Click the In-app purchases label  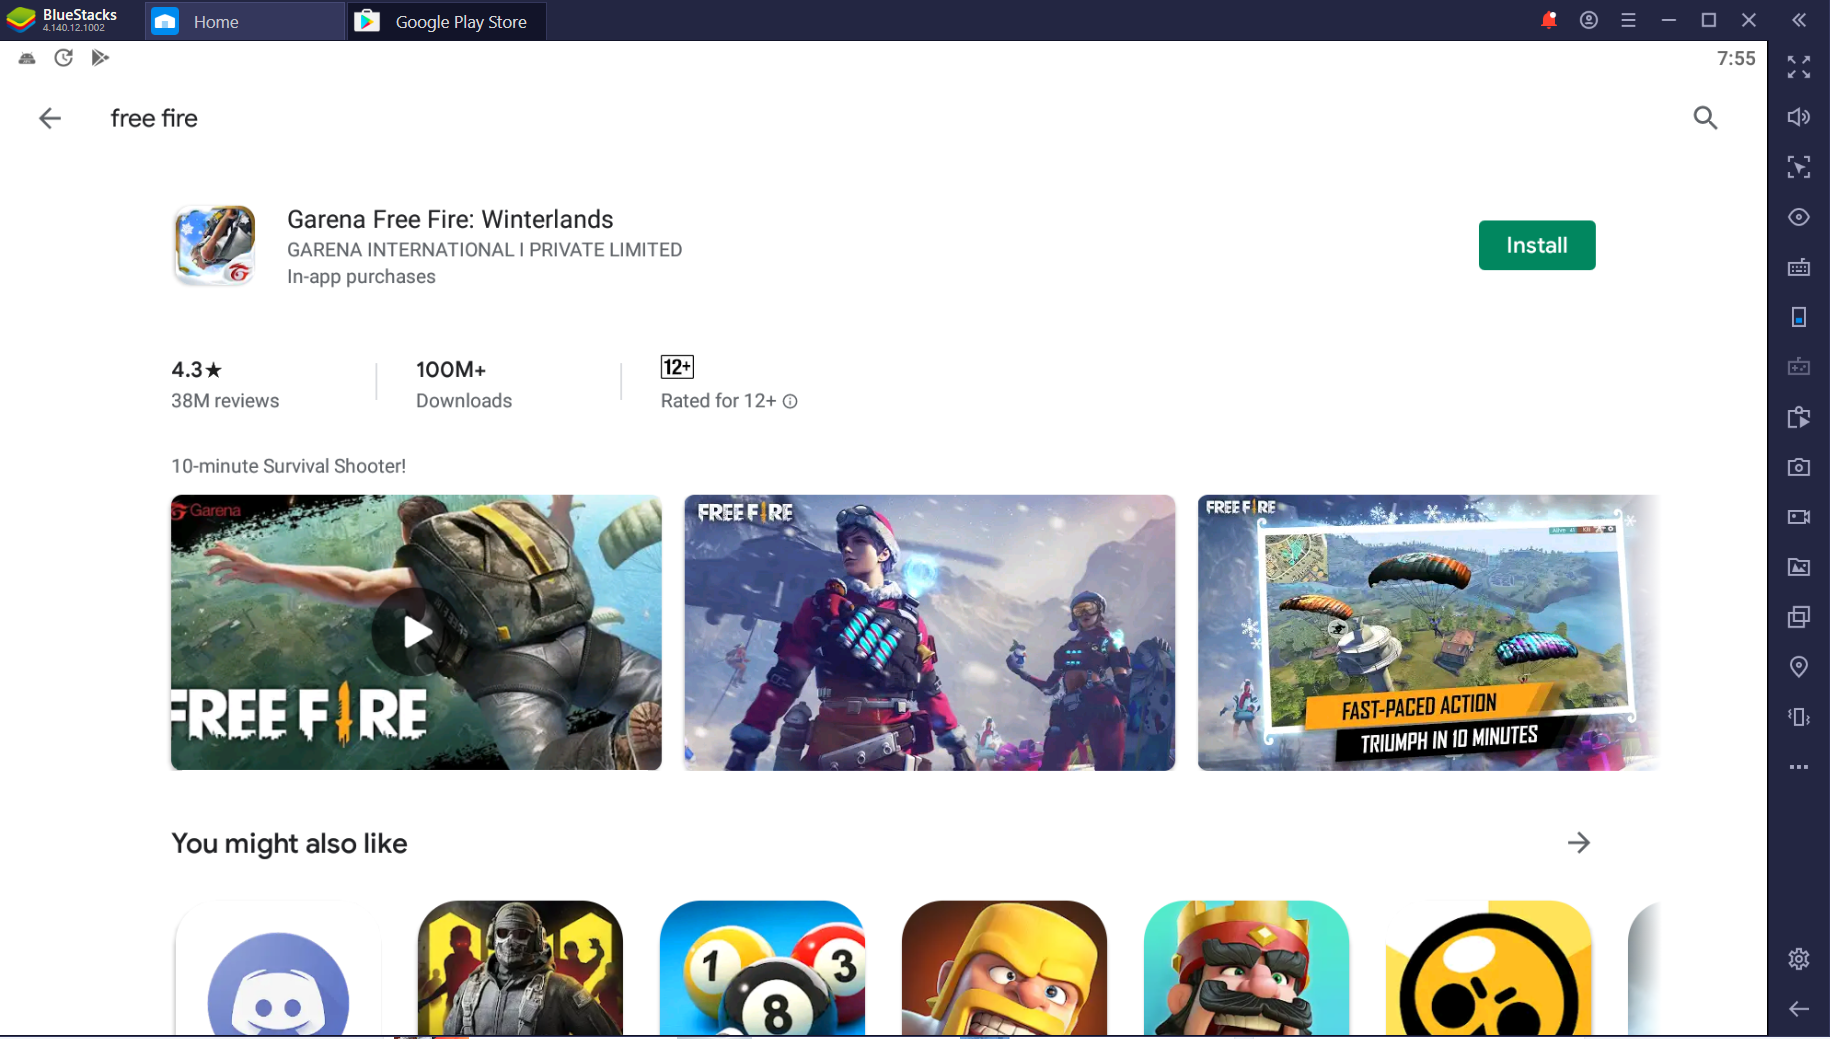click(361, 277)
